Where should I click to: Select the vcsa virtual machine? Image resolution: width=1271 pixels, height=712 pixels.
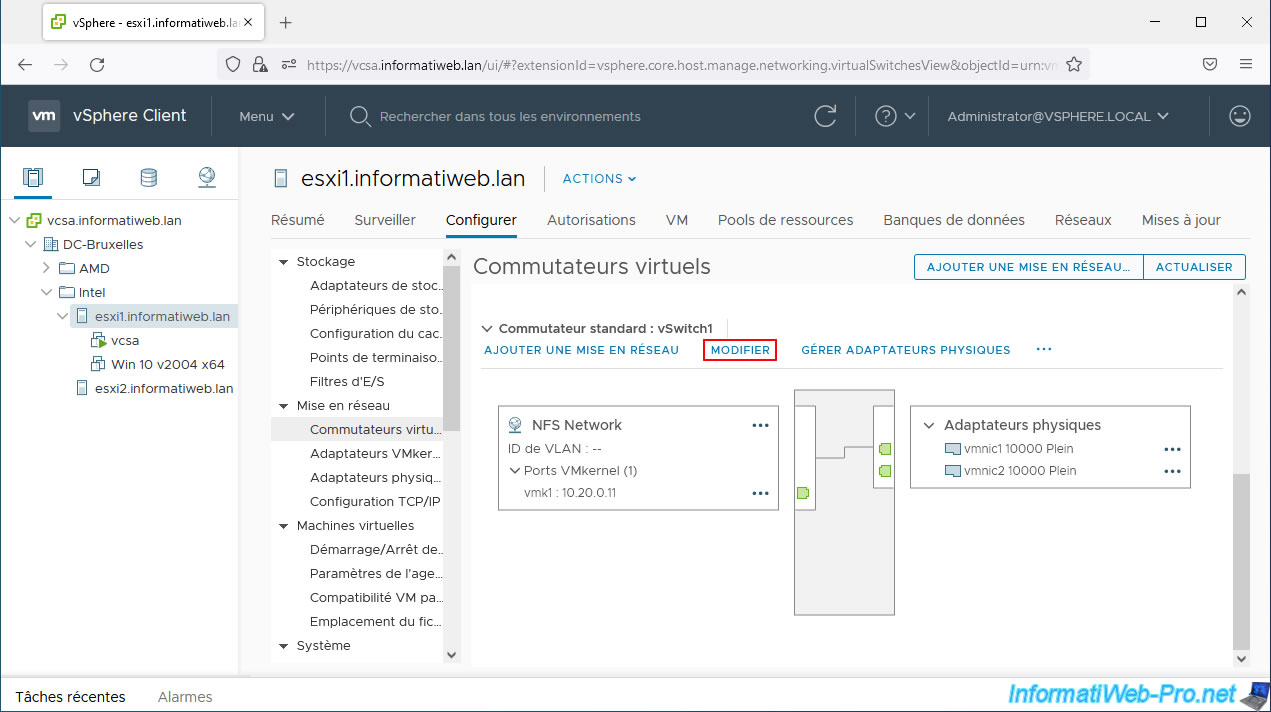(x=125, y=340)
